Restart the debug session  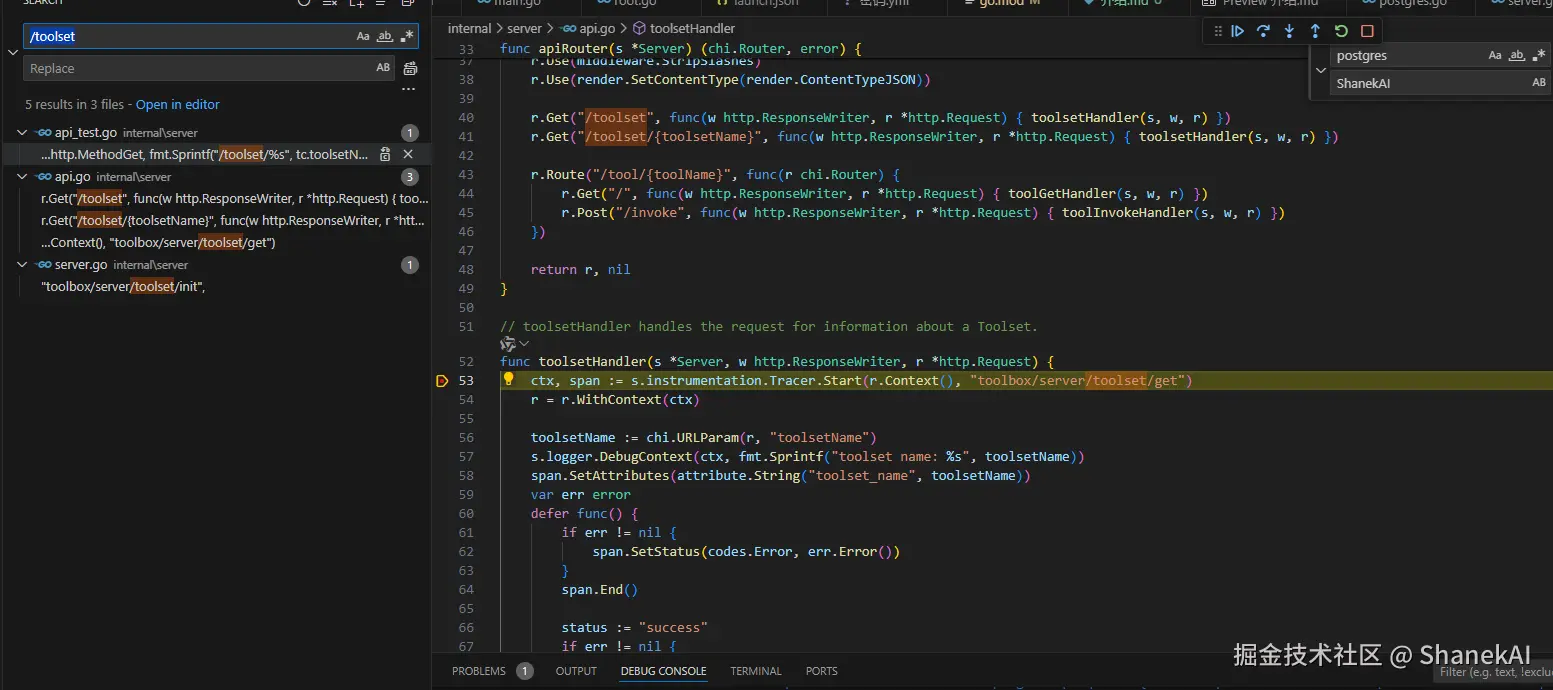[x=1342, y=31]
